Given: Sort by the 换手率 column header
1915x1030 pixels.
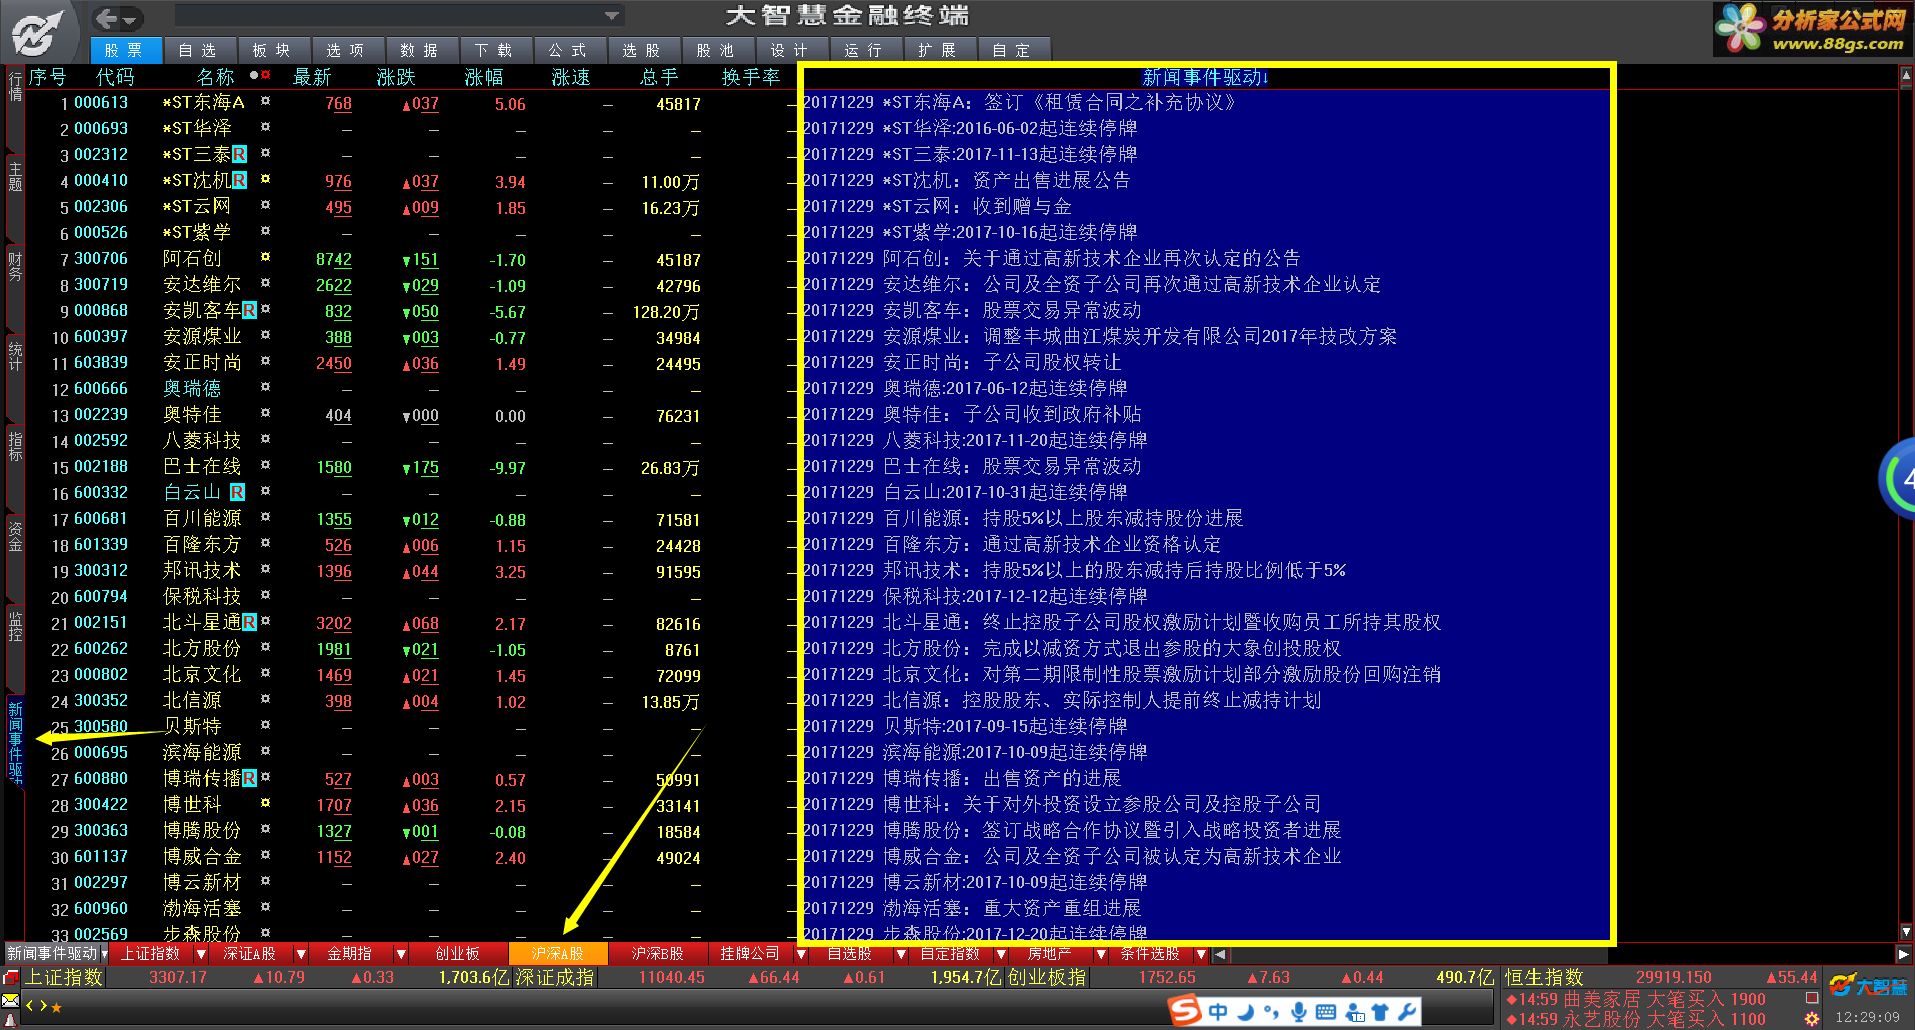Looking at the screenshot, I should 751,77.
